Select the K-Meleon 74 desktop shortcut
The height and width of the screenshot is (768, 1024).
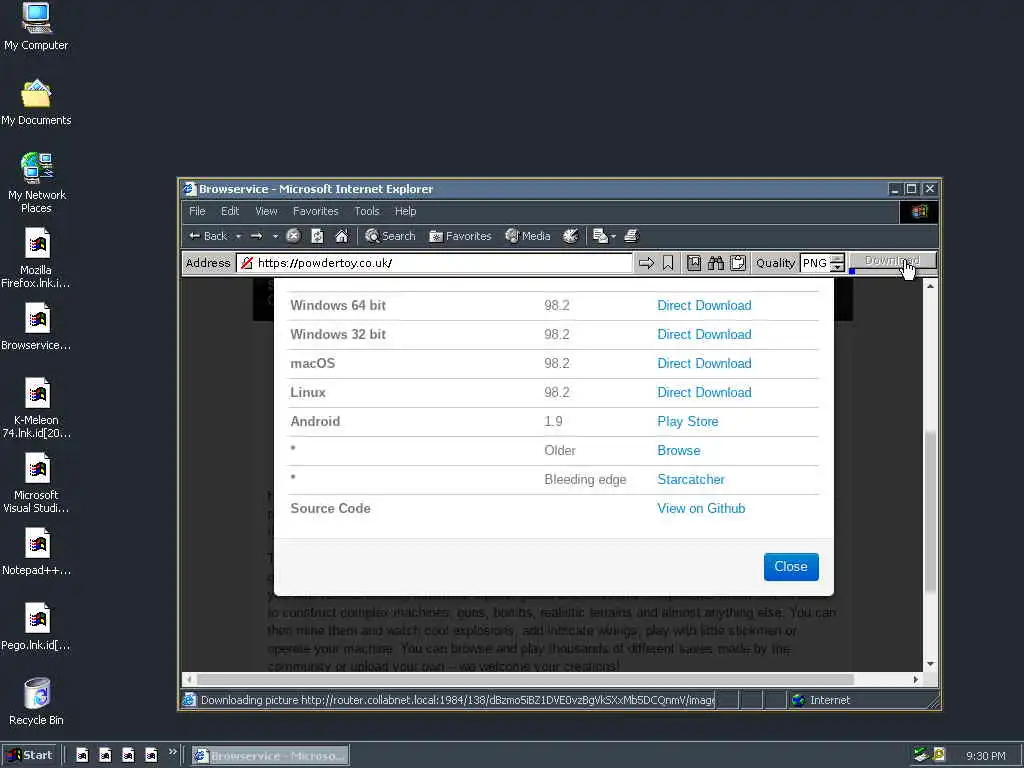click(36, 409)
